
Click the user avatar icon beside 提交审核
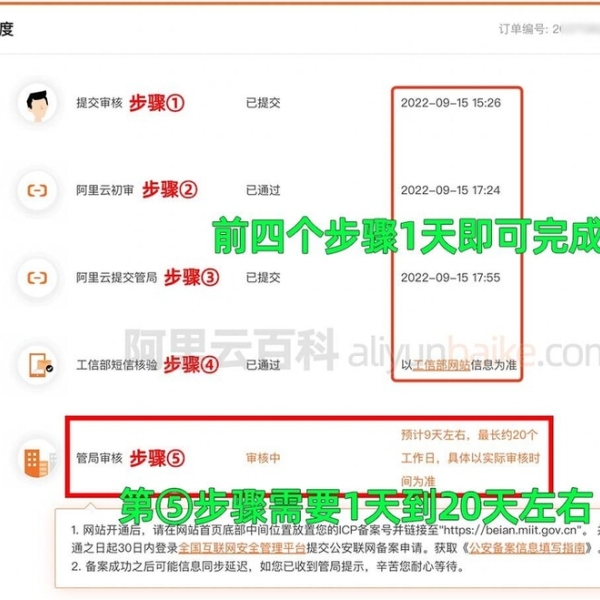pyautogui.click(x=38, y=103)
